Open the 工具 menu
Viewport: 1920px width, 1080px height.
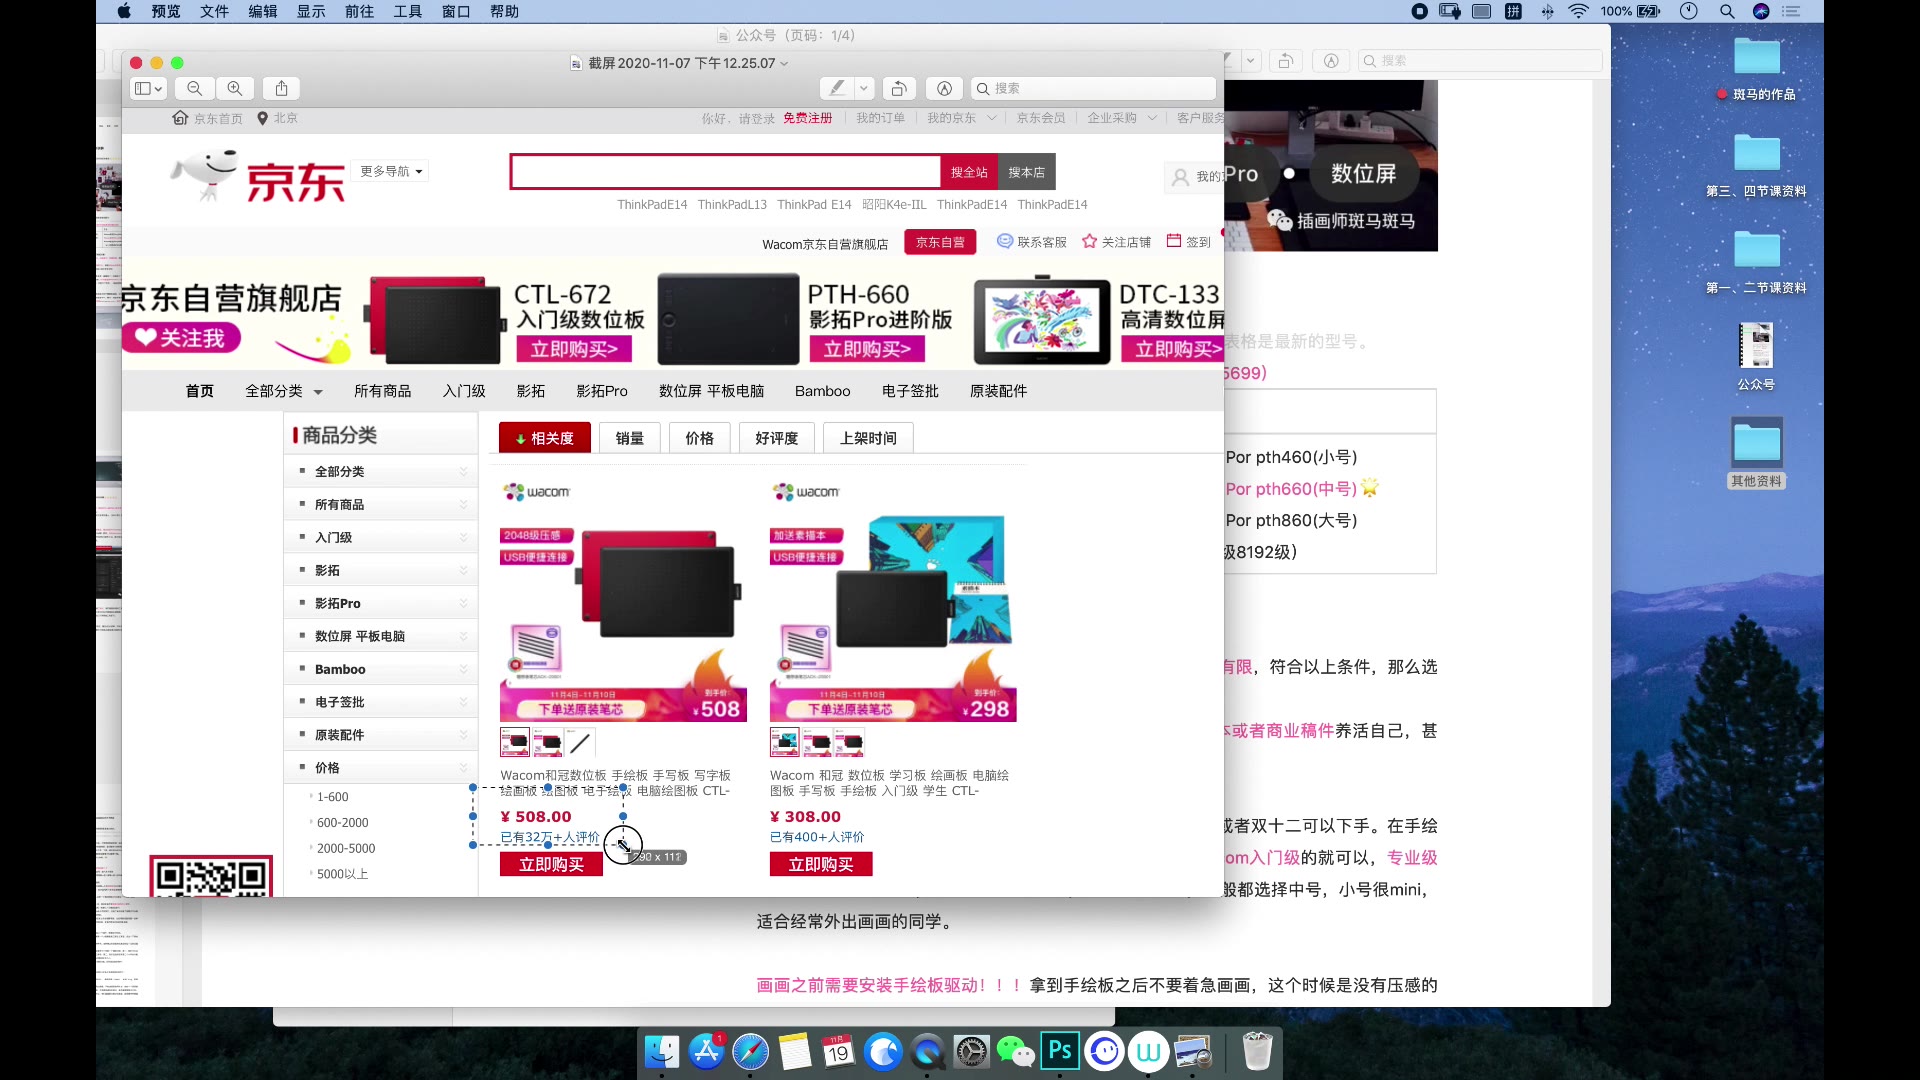[407, 11]
